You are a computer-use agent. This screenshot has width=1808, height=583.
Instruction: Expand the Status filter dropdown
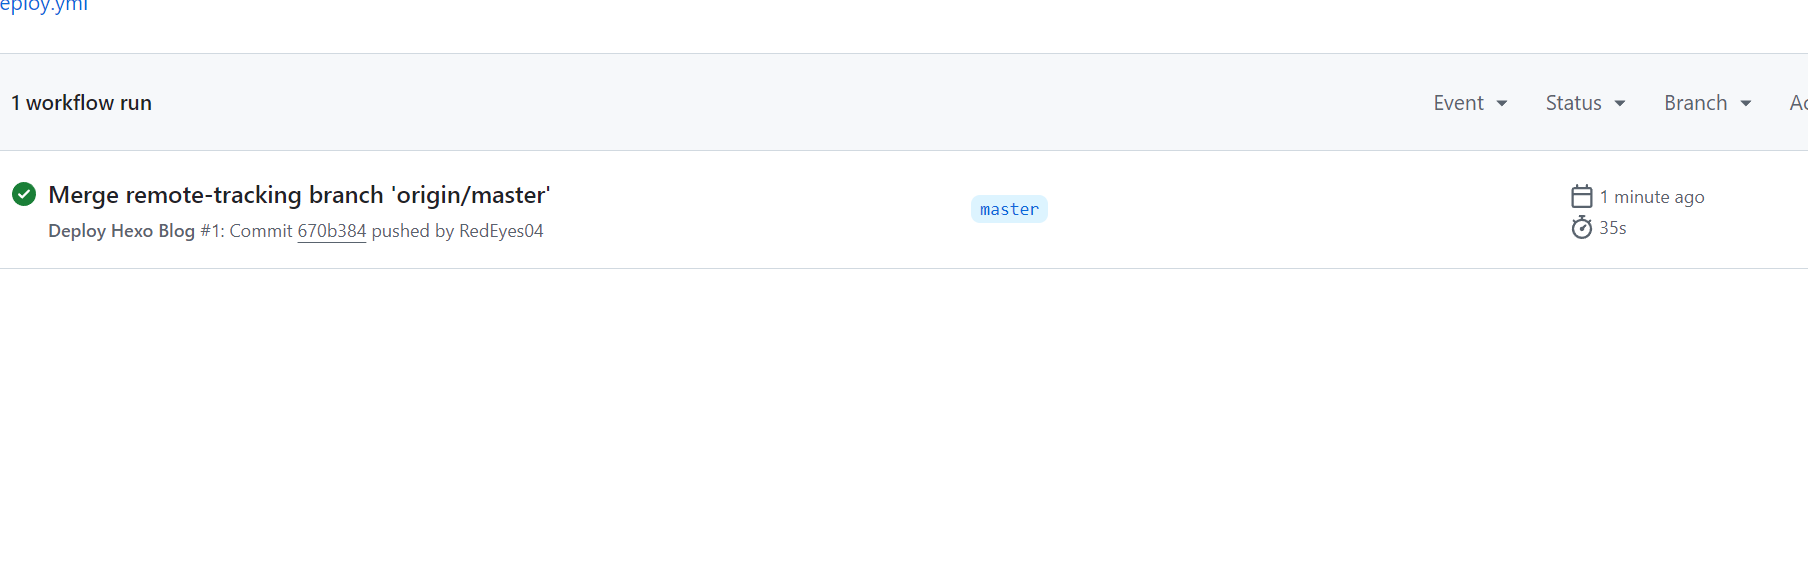point(1574,103)
